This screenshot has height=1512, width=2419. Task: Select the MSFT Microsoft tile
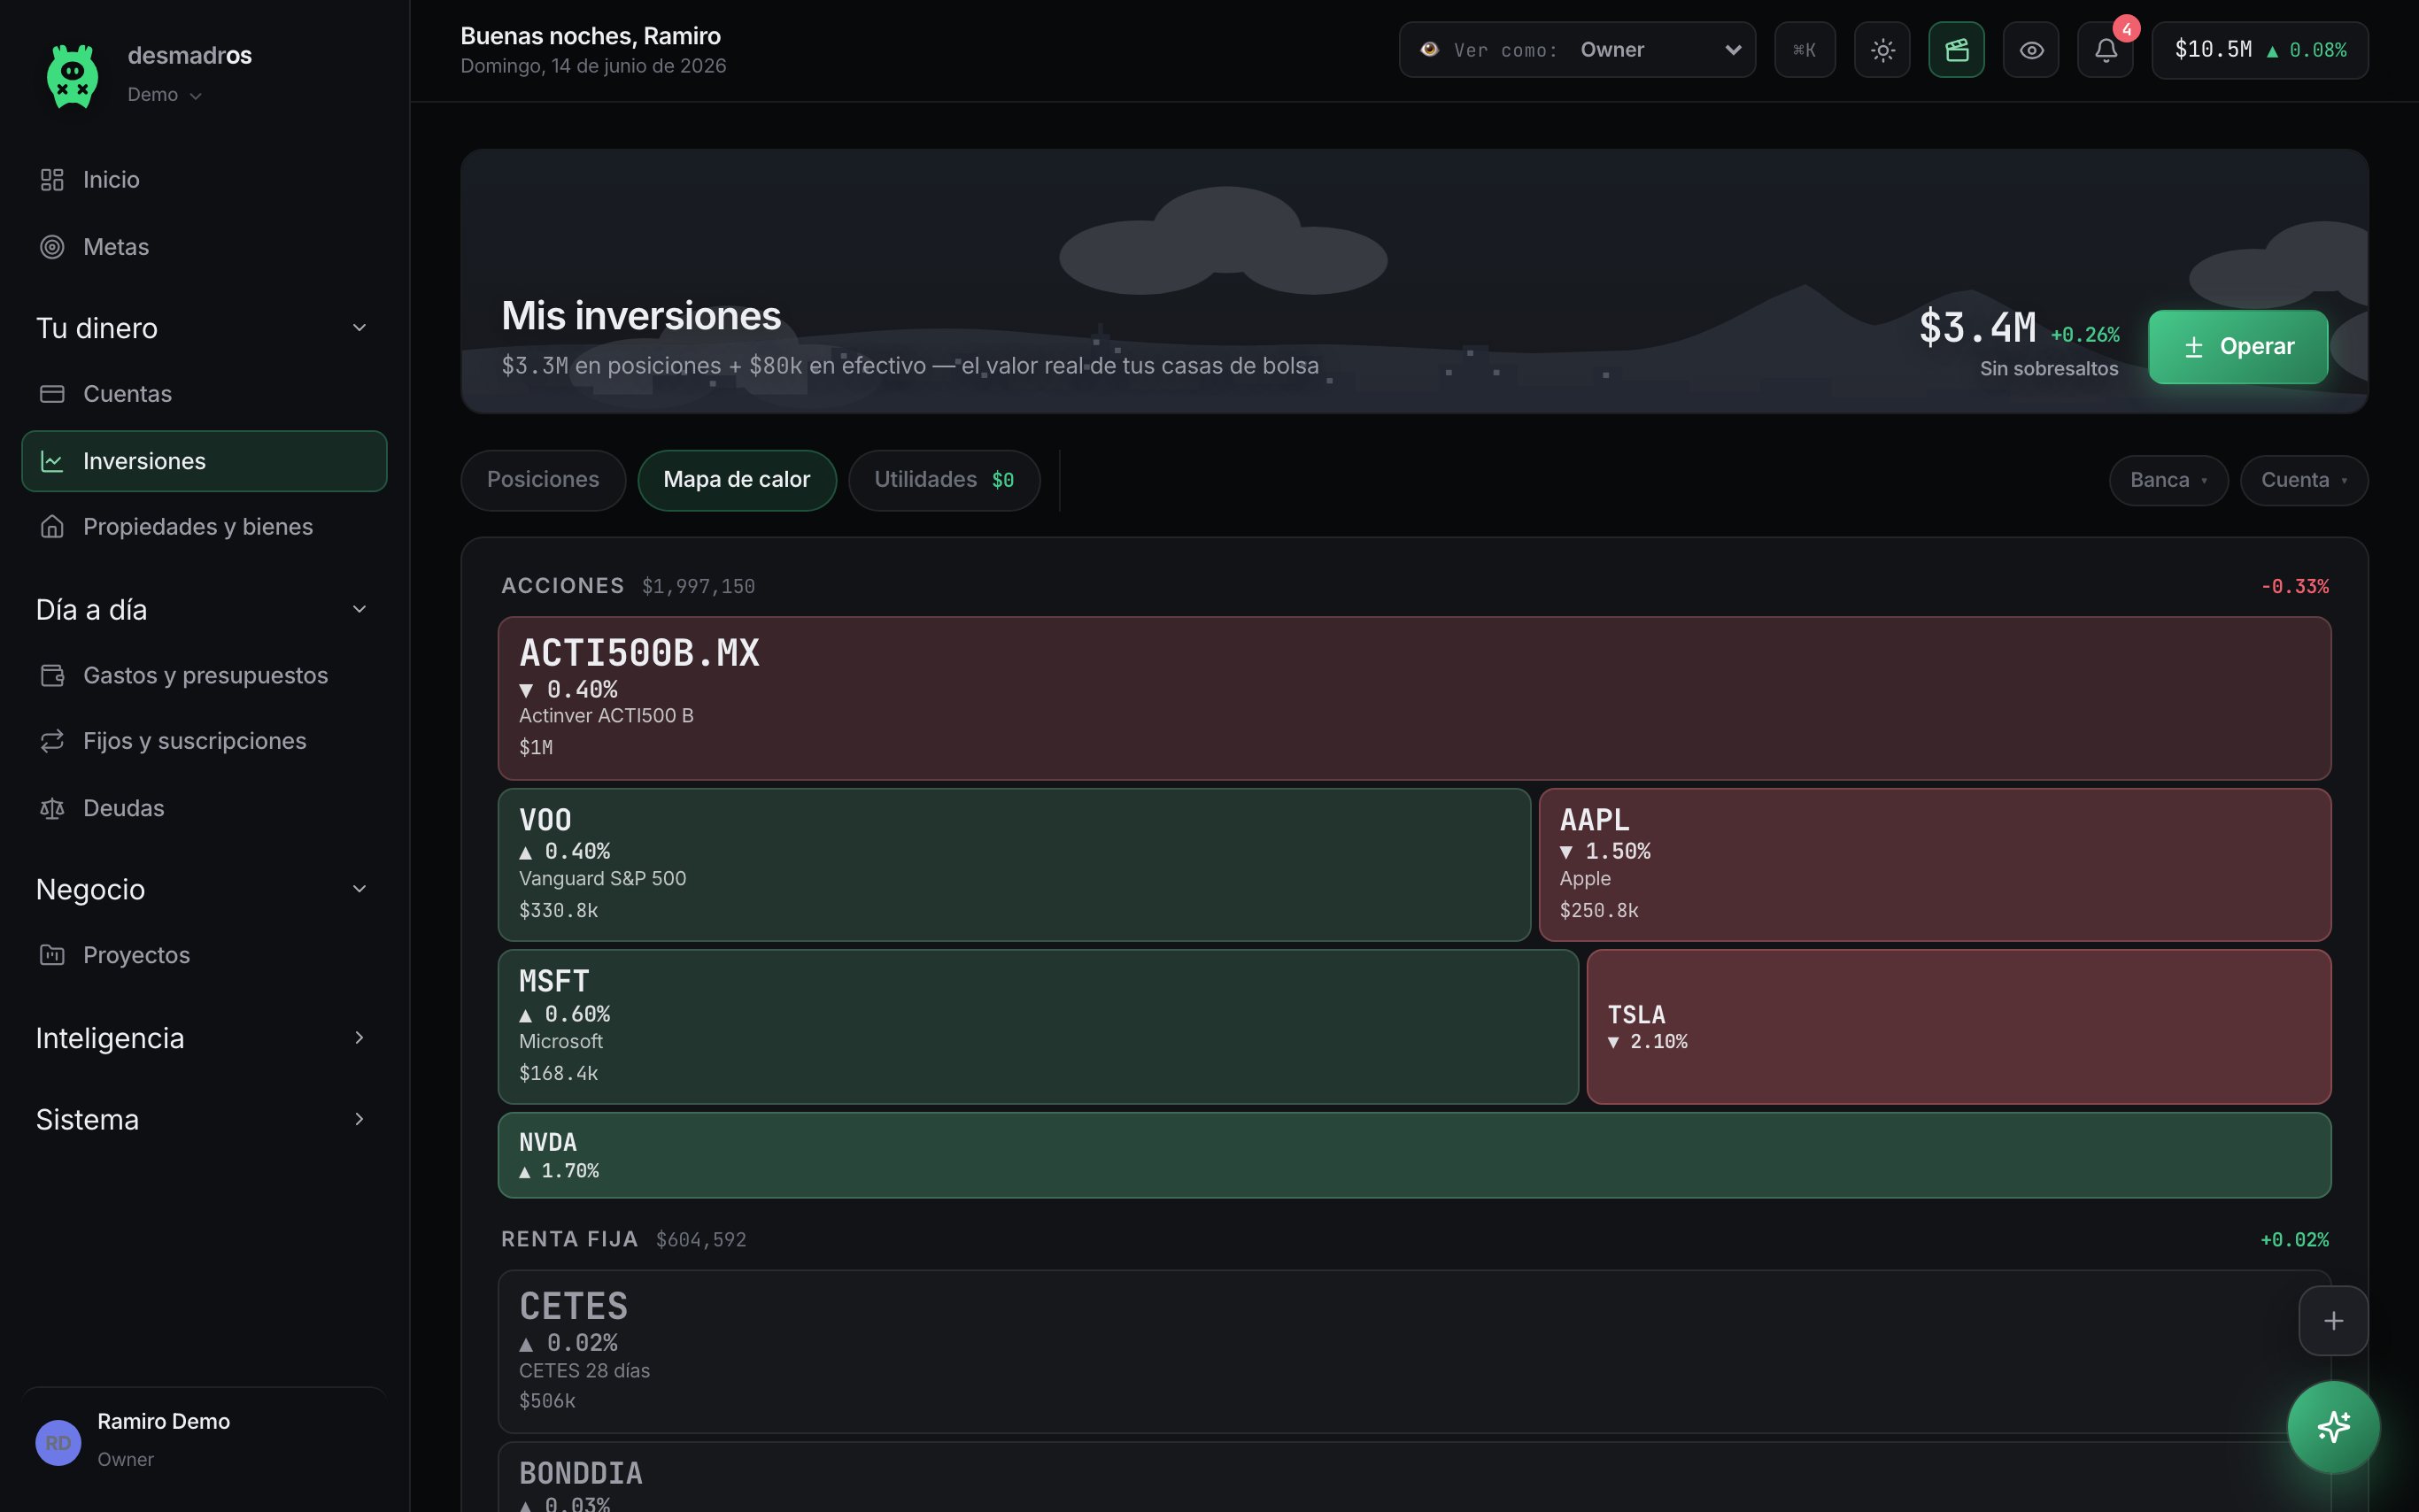pyautogui.click(x=1038, y=1027)
